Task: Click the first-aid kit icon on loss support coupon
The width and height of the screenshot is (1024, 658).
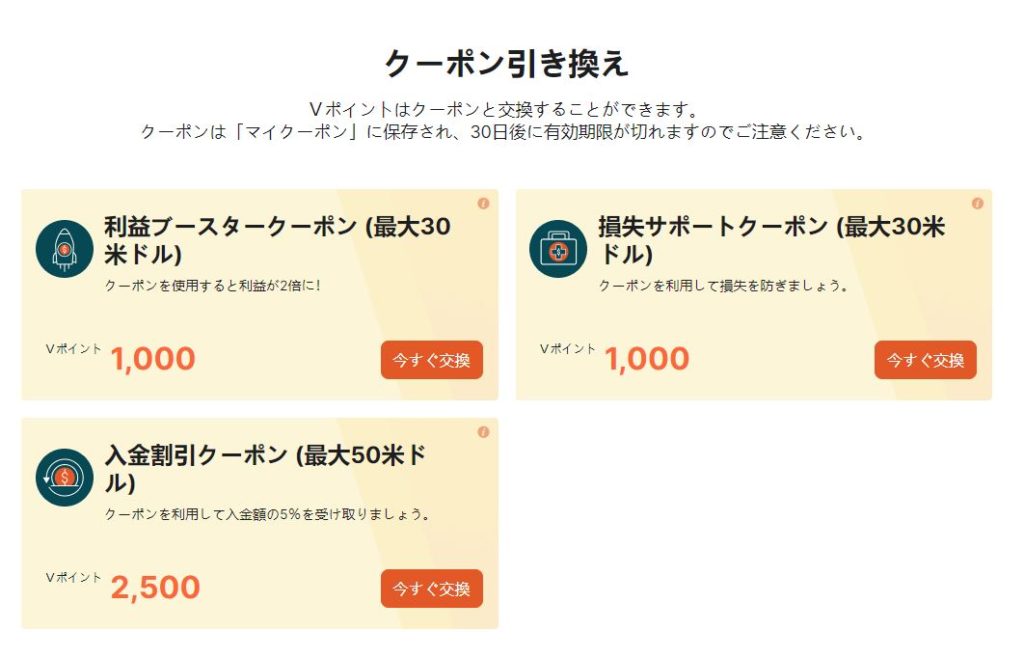Action: pos(558,249)
